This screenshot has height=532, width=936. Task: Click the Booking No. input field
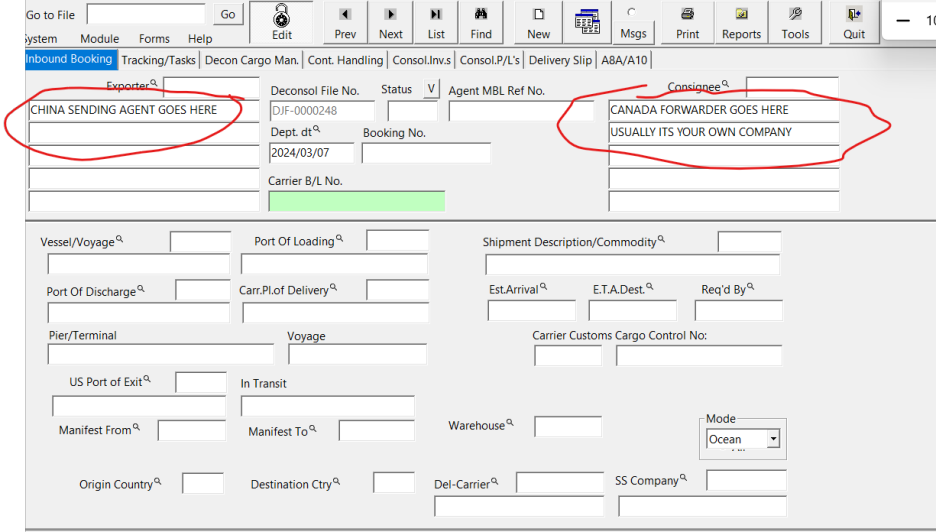tap(426, 153)
